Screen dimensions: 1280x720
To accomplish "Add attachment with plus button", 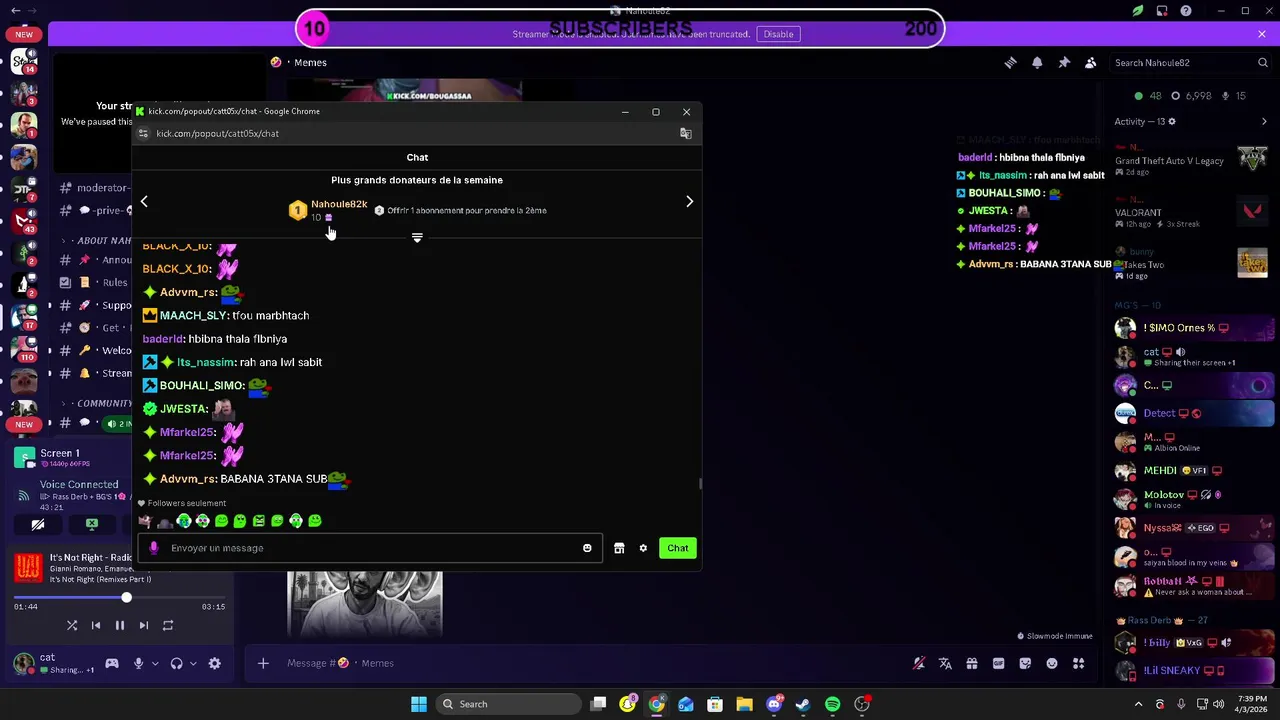I will [263, 663].
